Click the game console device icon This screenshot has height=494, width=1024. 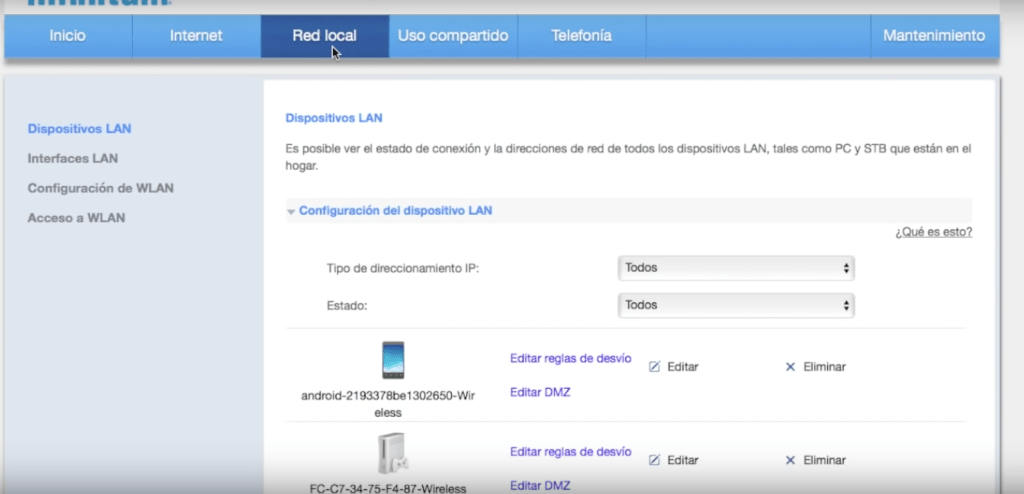(392, 454)
